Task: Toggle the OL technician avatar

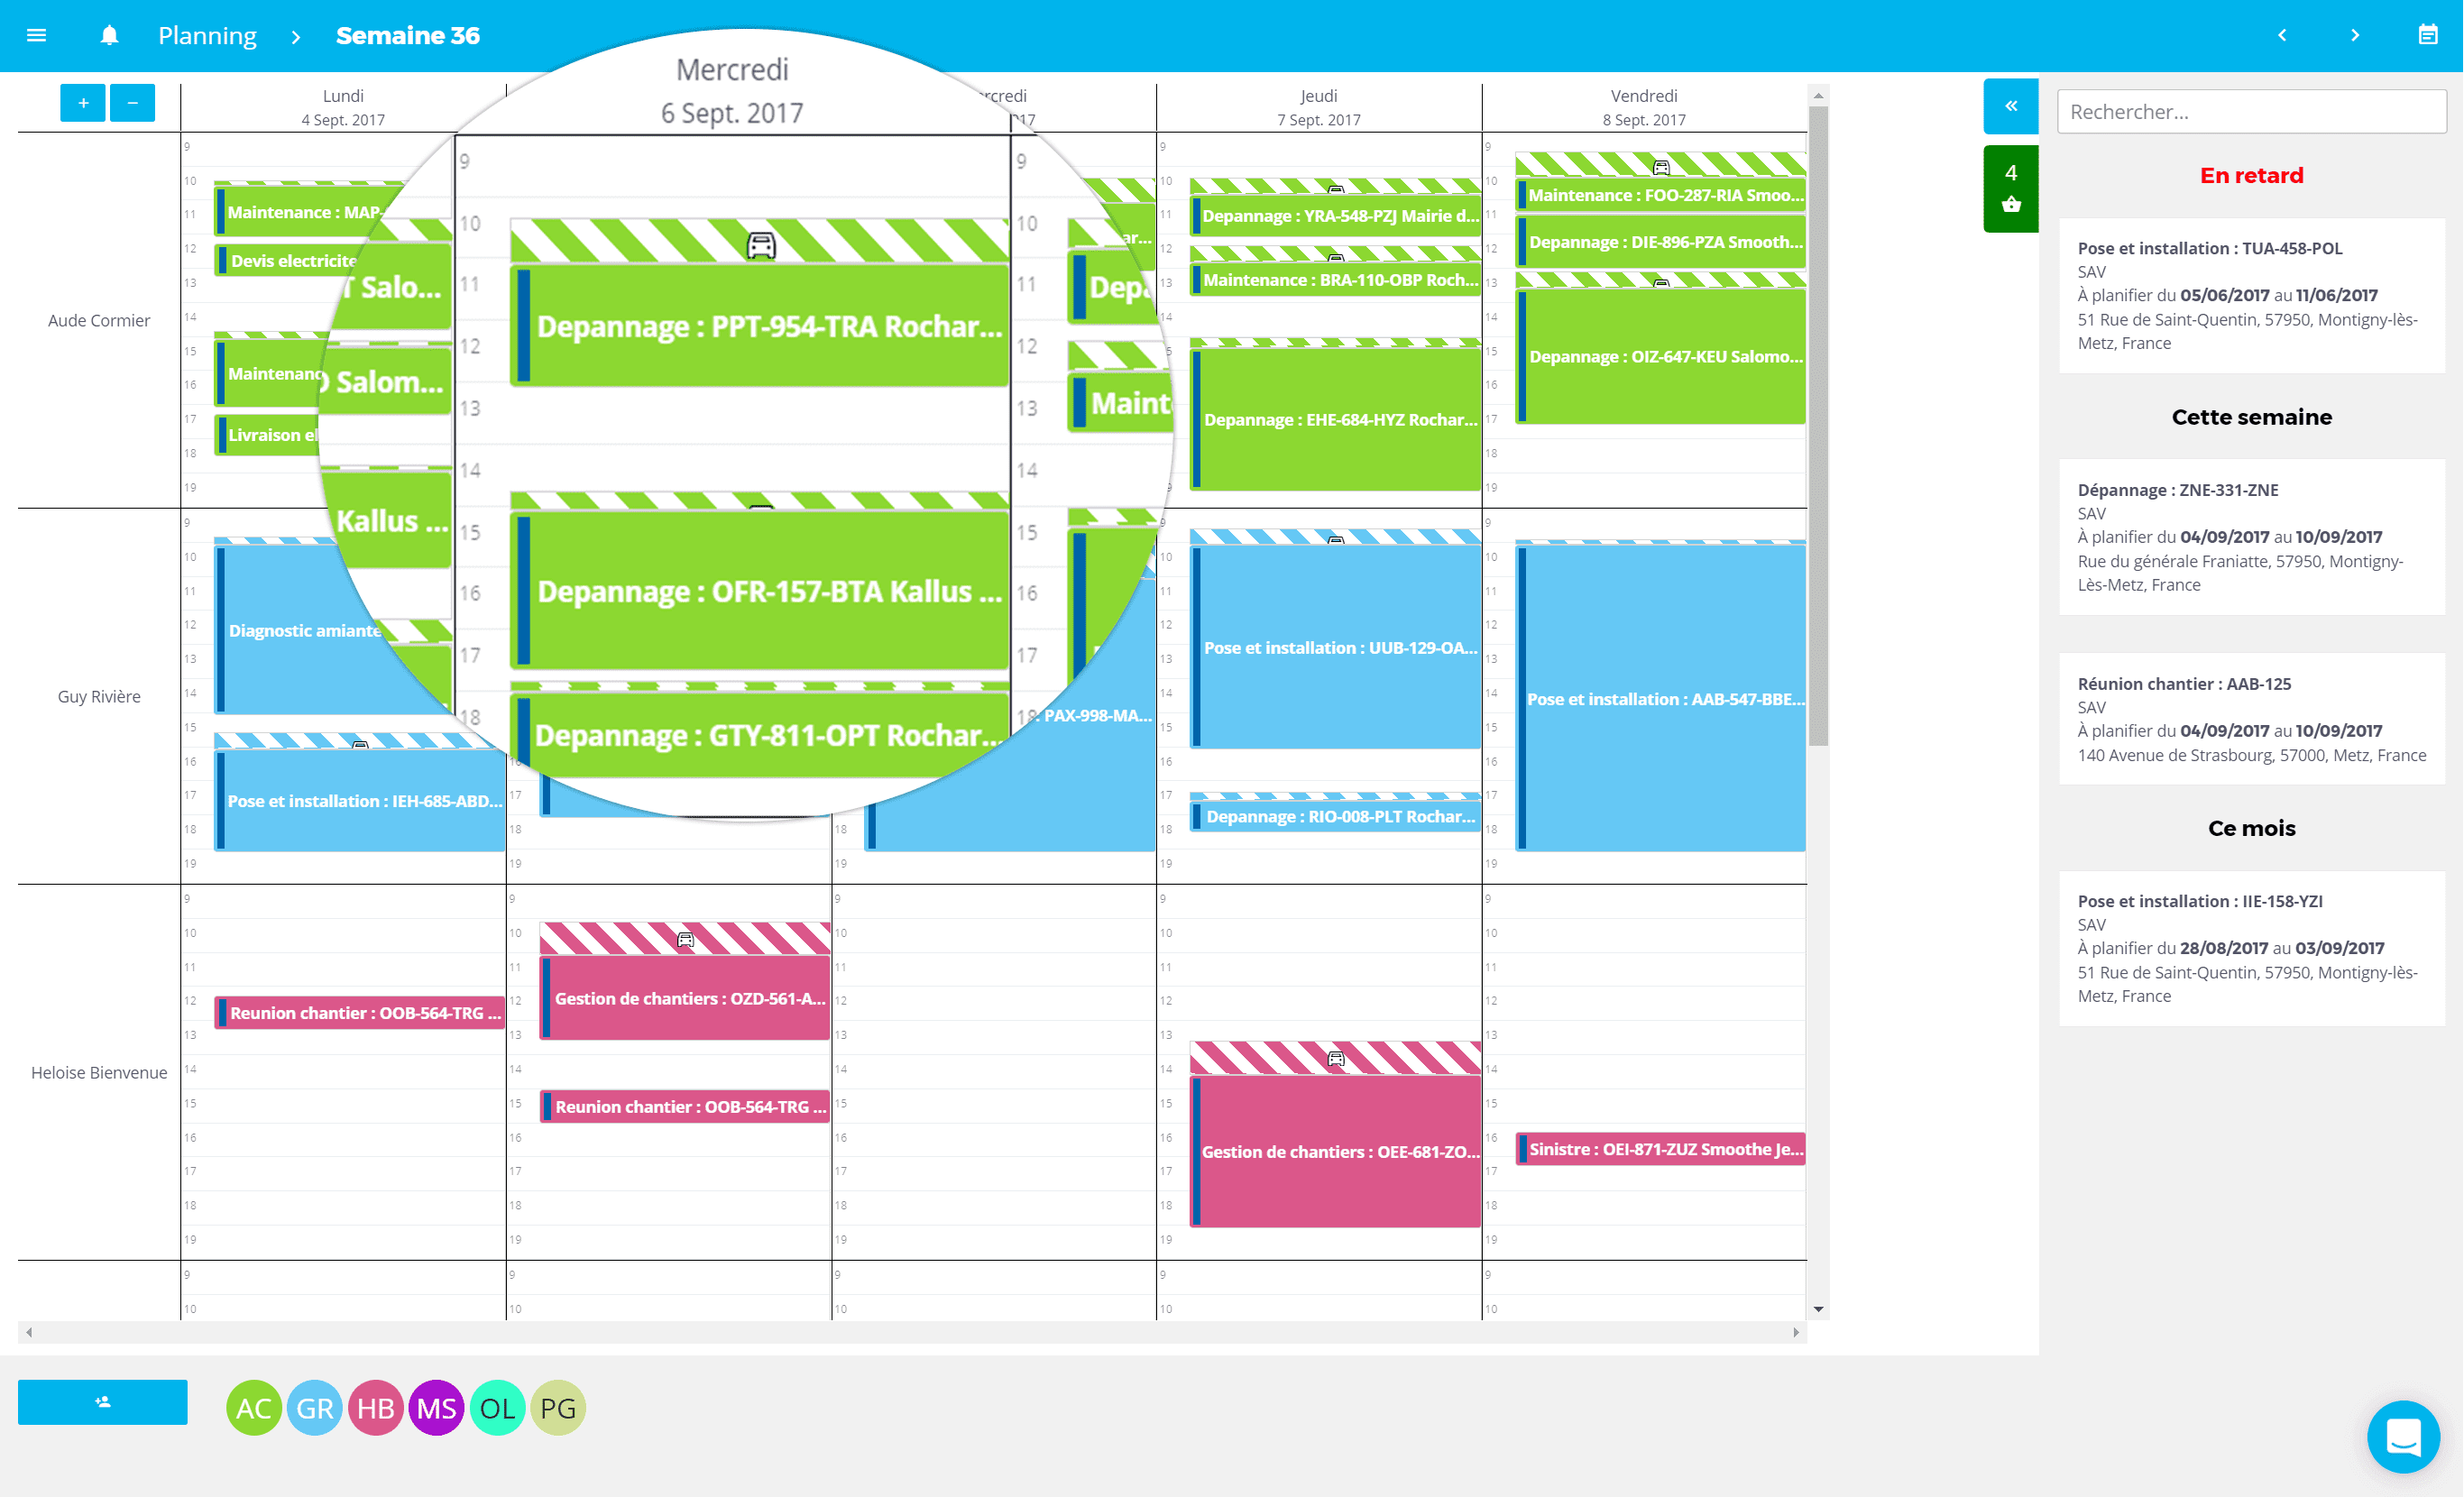Action: click(498, 1408)
